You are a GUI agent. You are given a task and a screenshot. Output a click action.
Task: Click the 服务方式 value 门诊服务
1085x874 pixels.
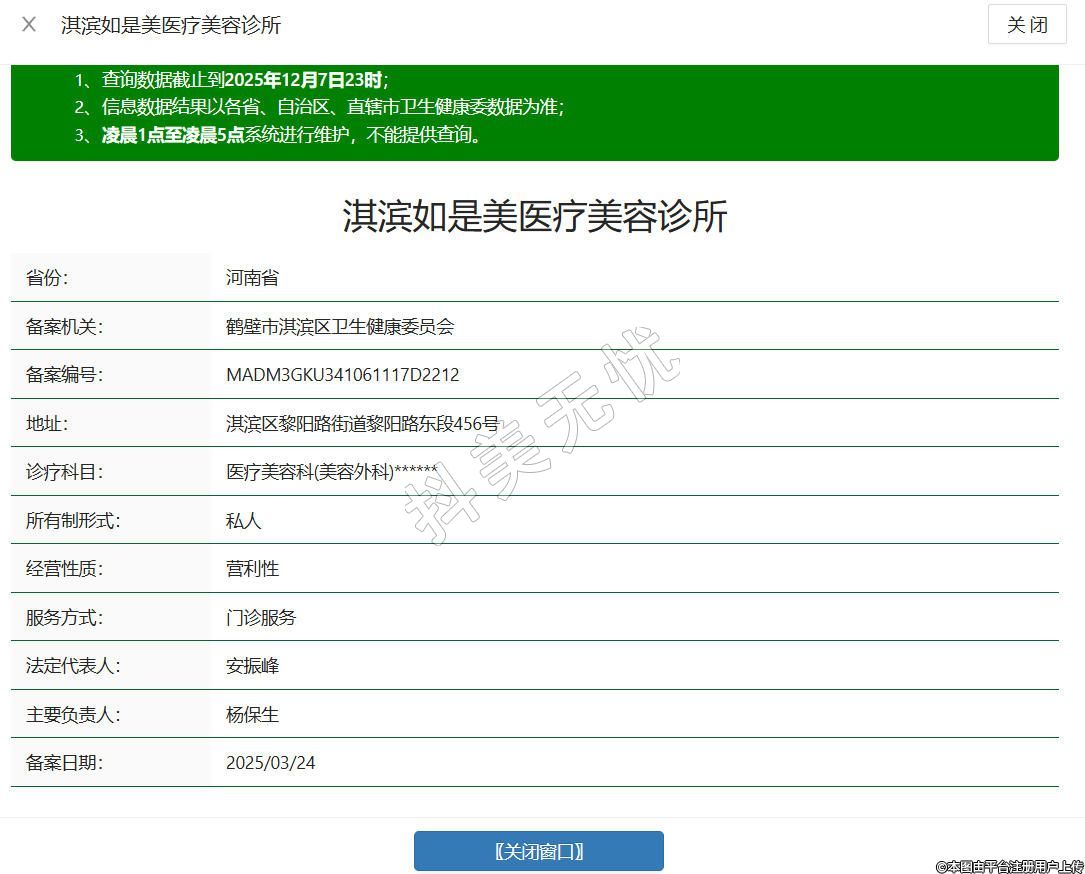261,618
